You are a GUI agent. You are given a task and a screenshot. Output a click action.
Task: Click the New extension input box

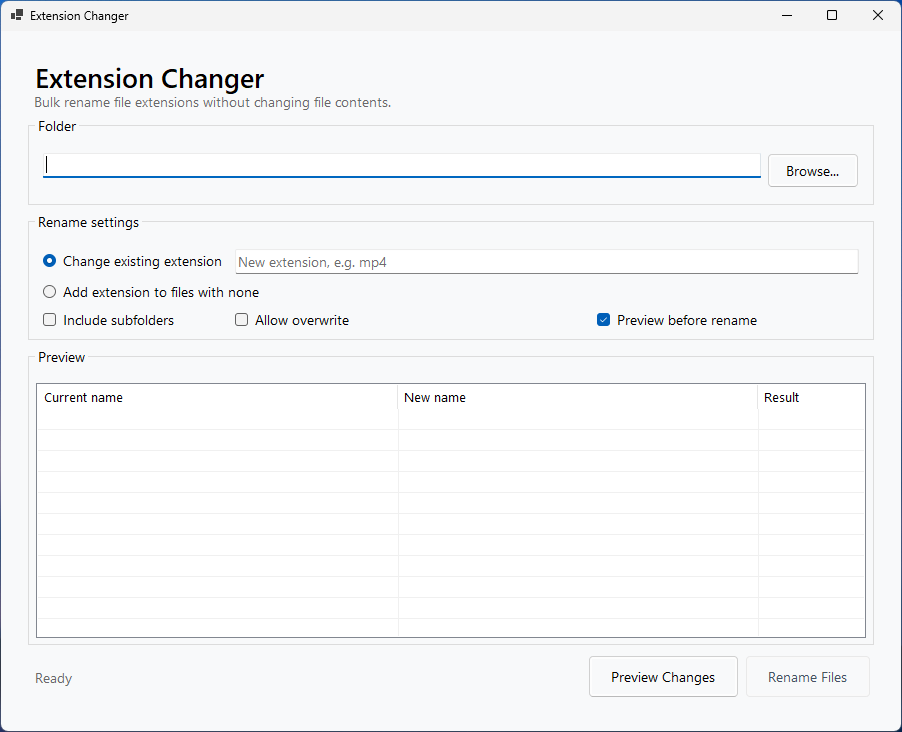coord(546,262)
